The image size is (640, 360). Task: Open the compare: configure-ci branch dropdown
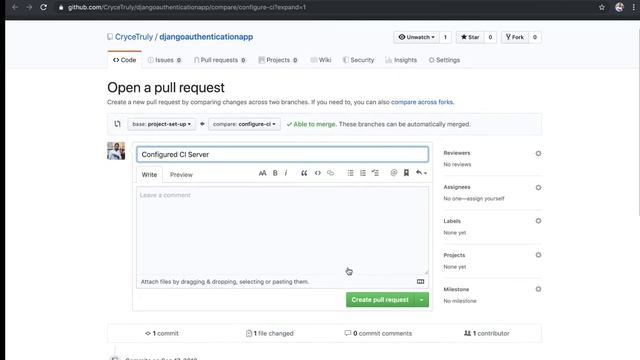pyautogui.click(x=244, y=124)
